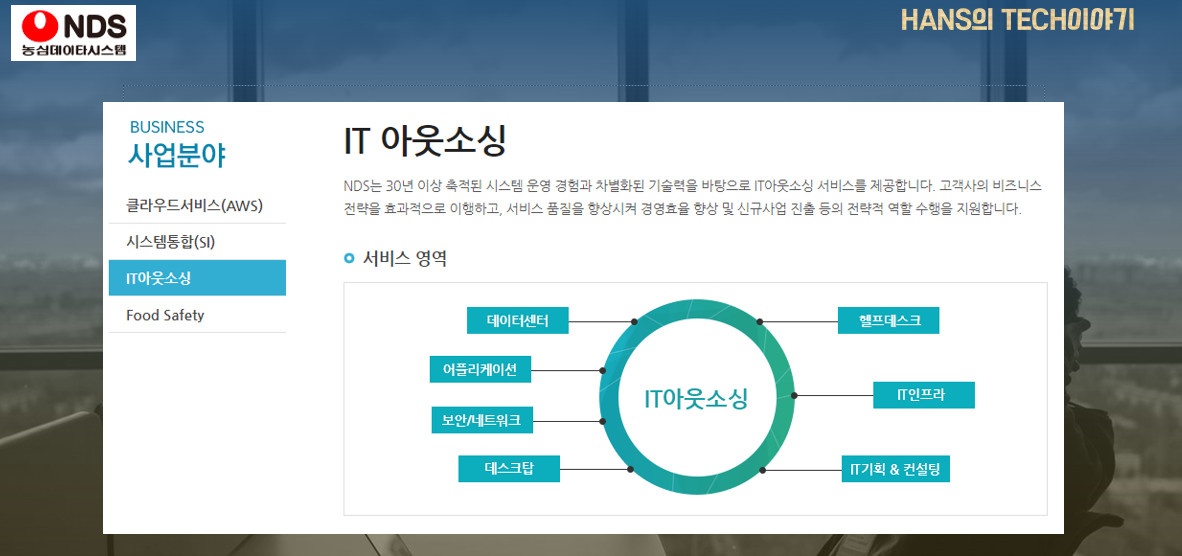Viewport: 1182px width, 556px height.
Task: Click the BUSINESS sidebar label
Action: point(167,127)
